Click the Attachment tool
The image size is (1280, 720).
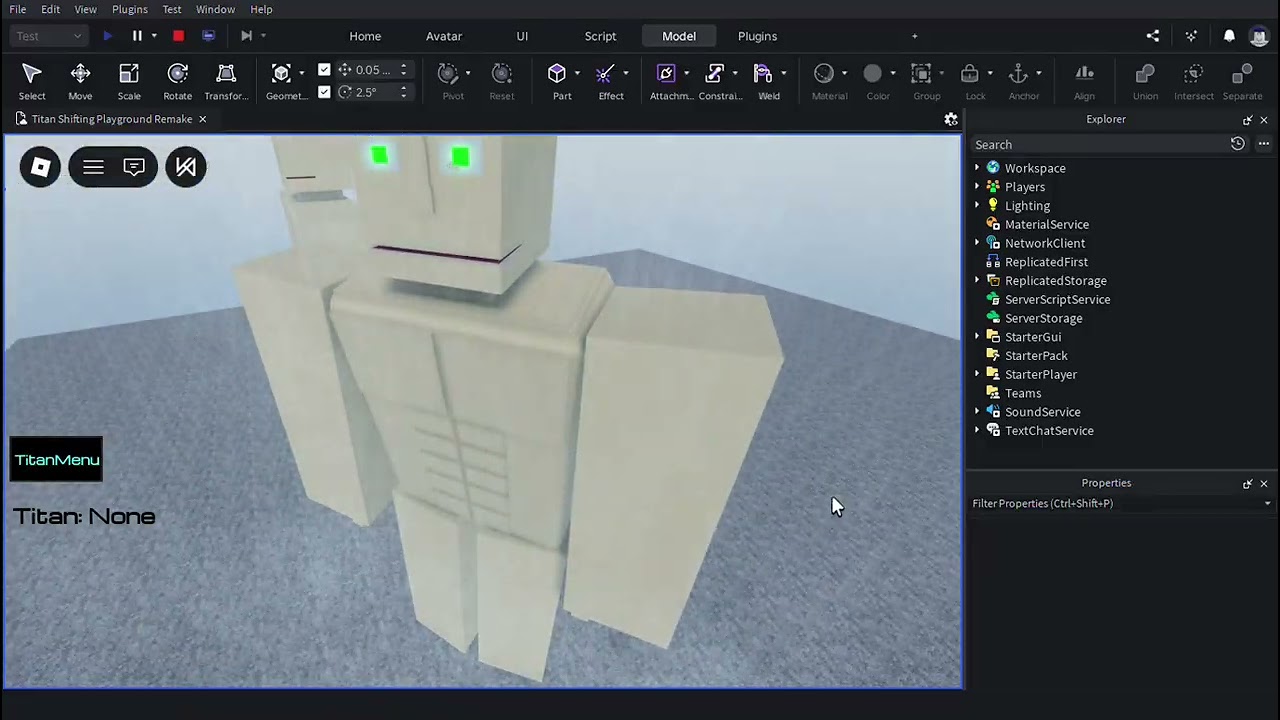tap(666, 74)
